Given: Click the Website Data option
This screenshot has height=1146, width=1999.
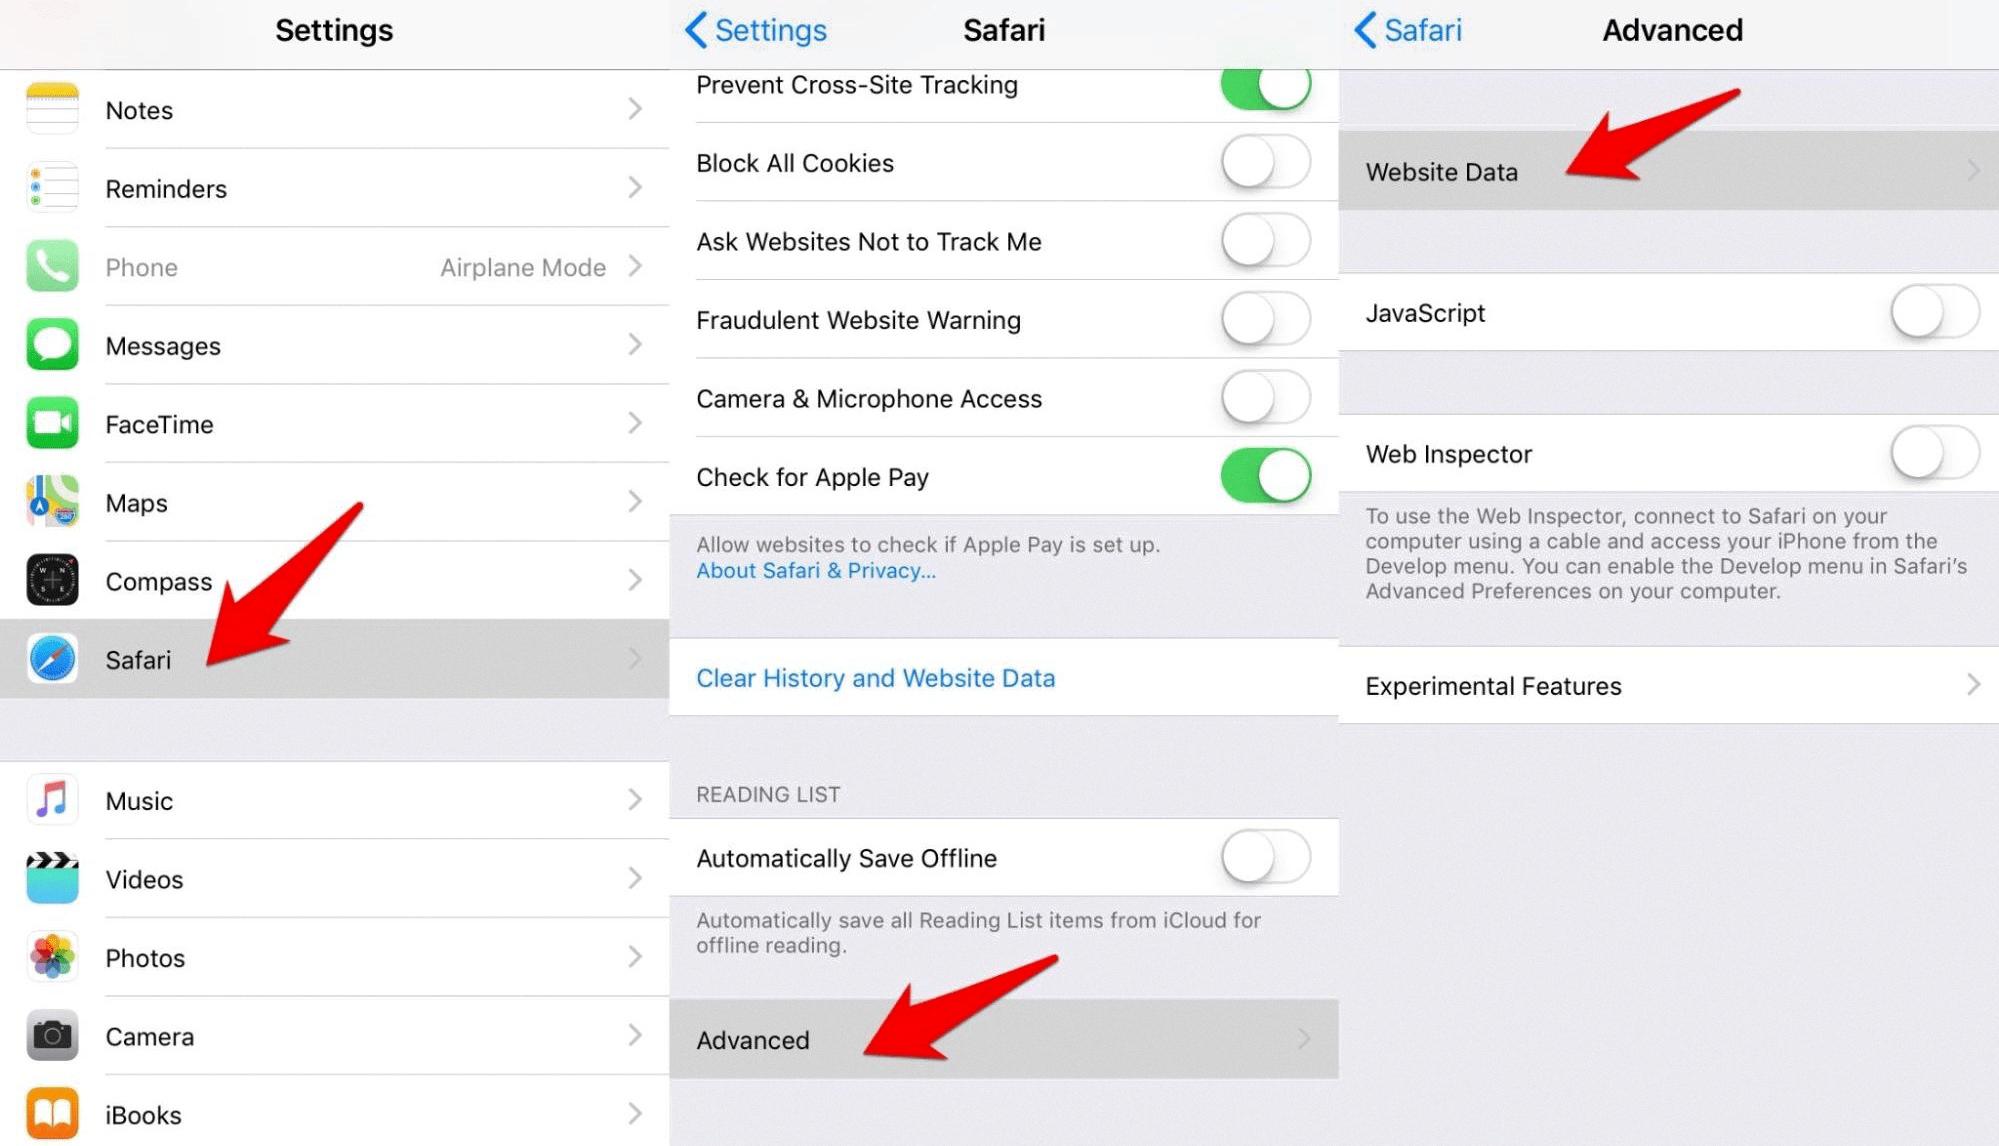Looking at the screenshot, I should (1665, 172).
